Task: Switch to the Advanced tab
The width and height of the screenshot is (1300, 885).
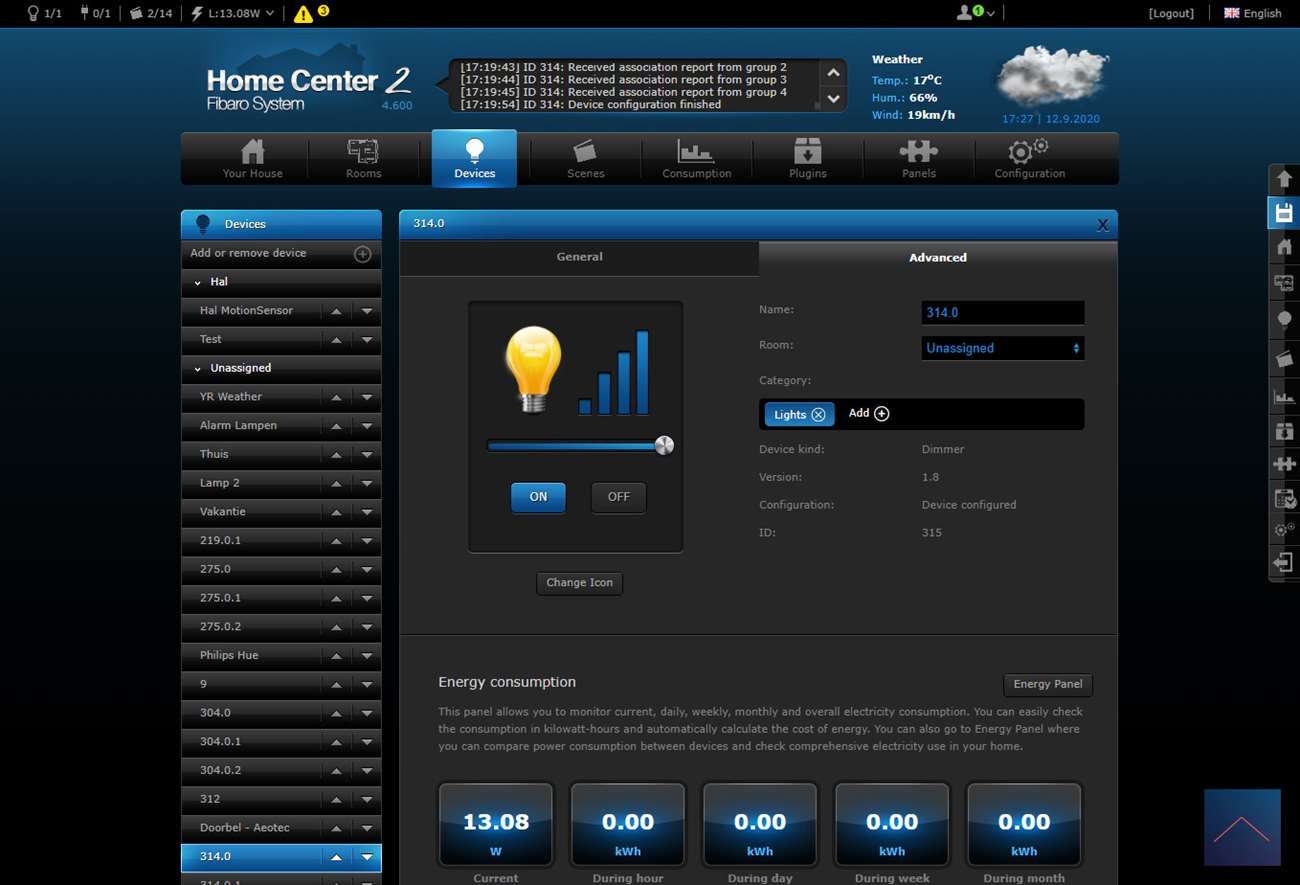Action: (x=937, y=258)
